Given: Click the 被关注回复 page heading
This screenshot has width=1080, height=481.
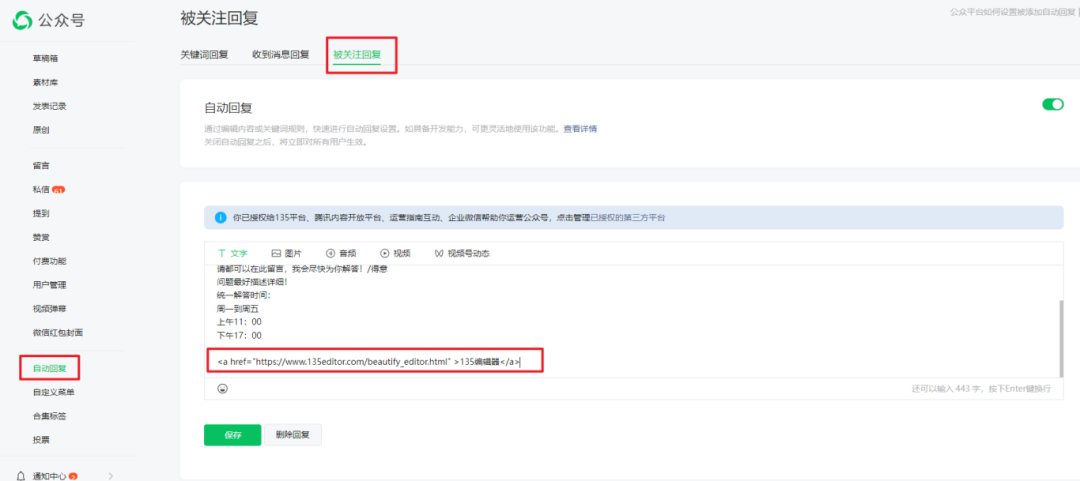Looking at the screenshot, I should [x=219, y=19].
